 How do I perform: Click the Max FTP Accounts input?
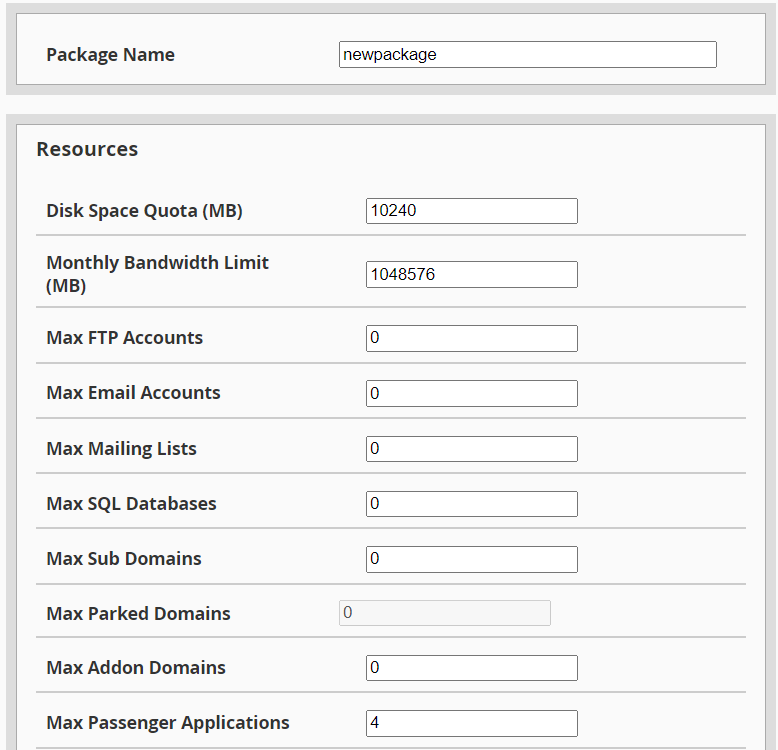pyautogui.click(x=471, y=338)
